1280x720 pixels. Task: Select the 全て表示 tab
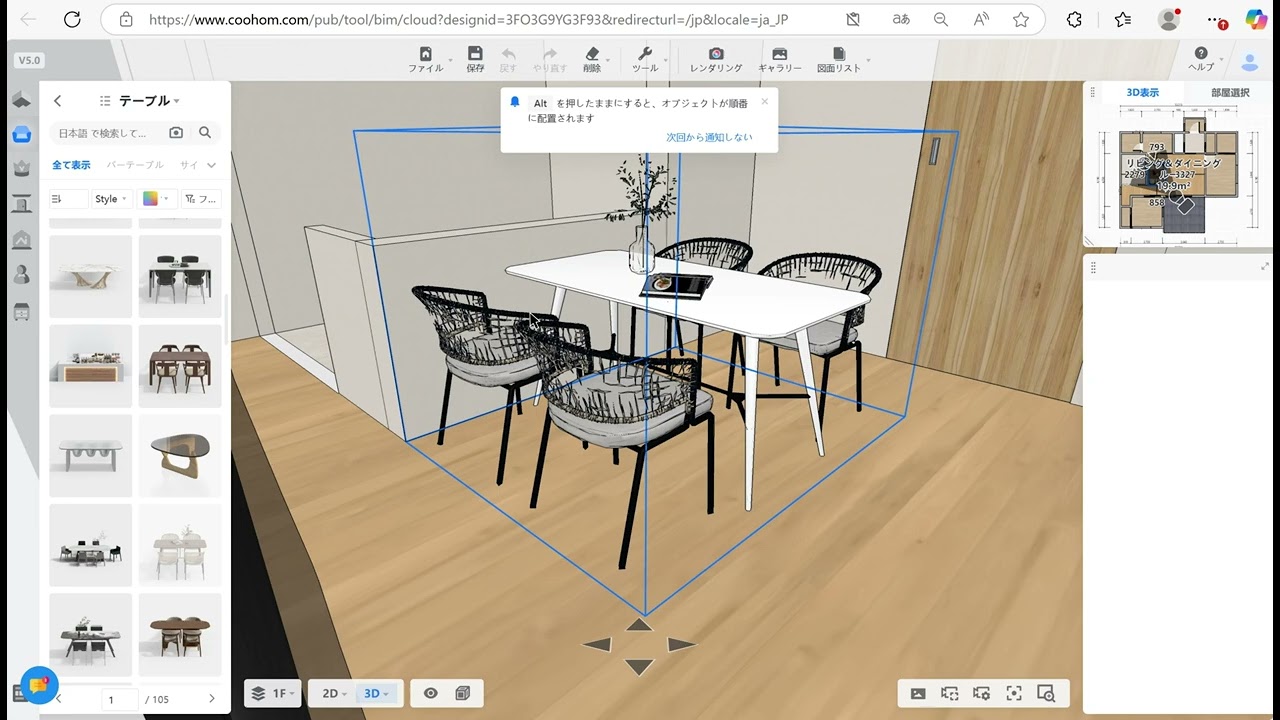click(71, 165)
